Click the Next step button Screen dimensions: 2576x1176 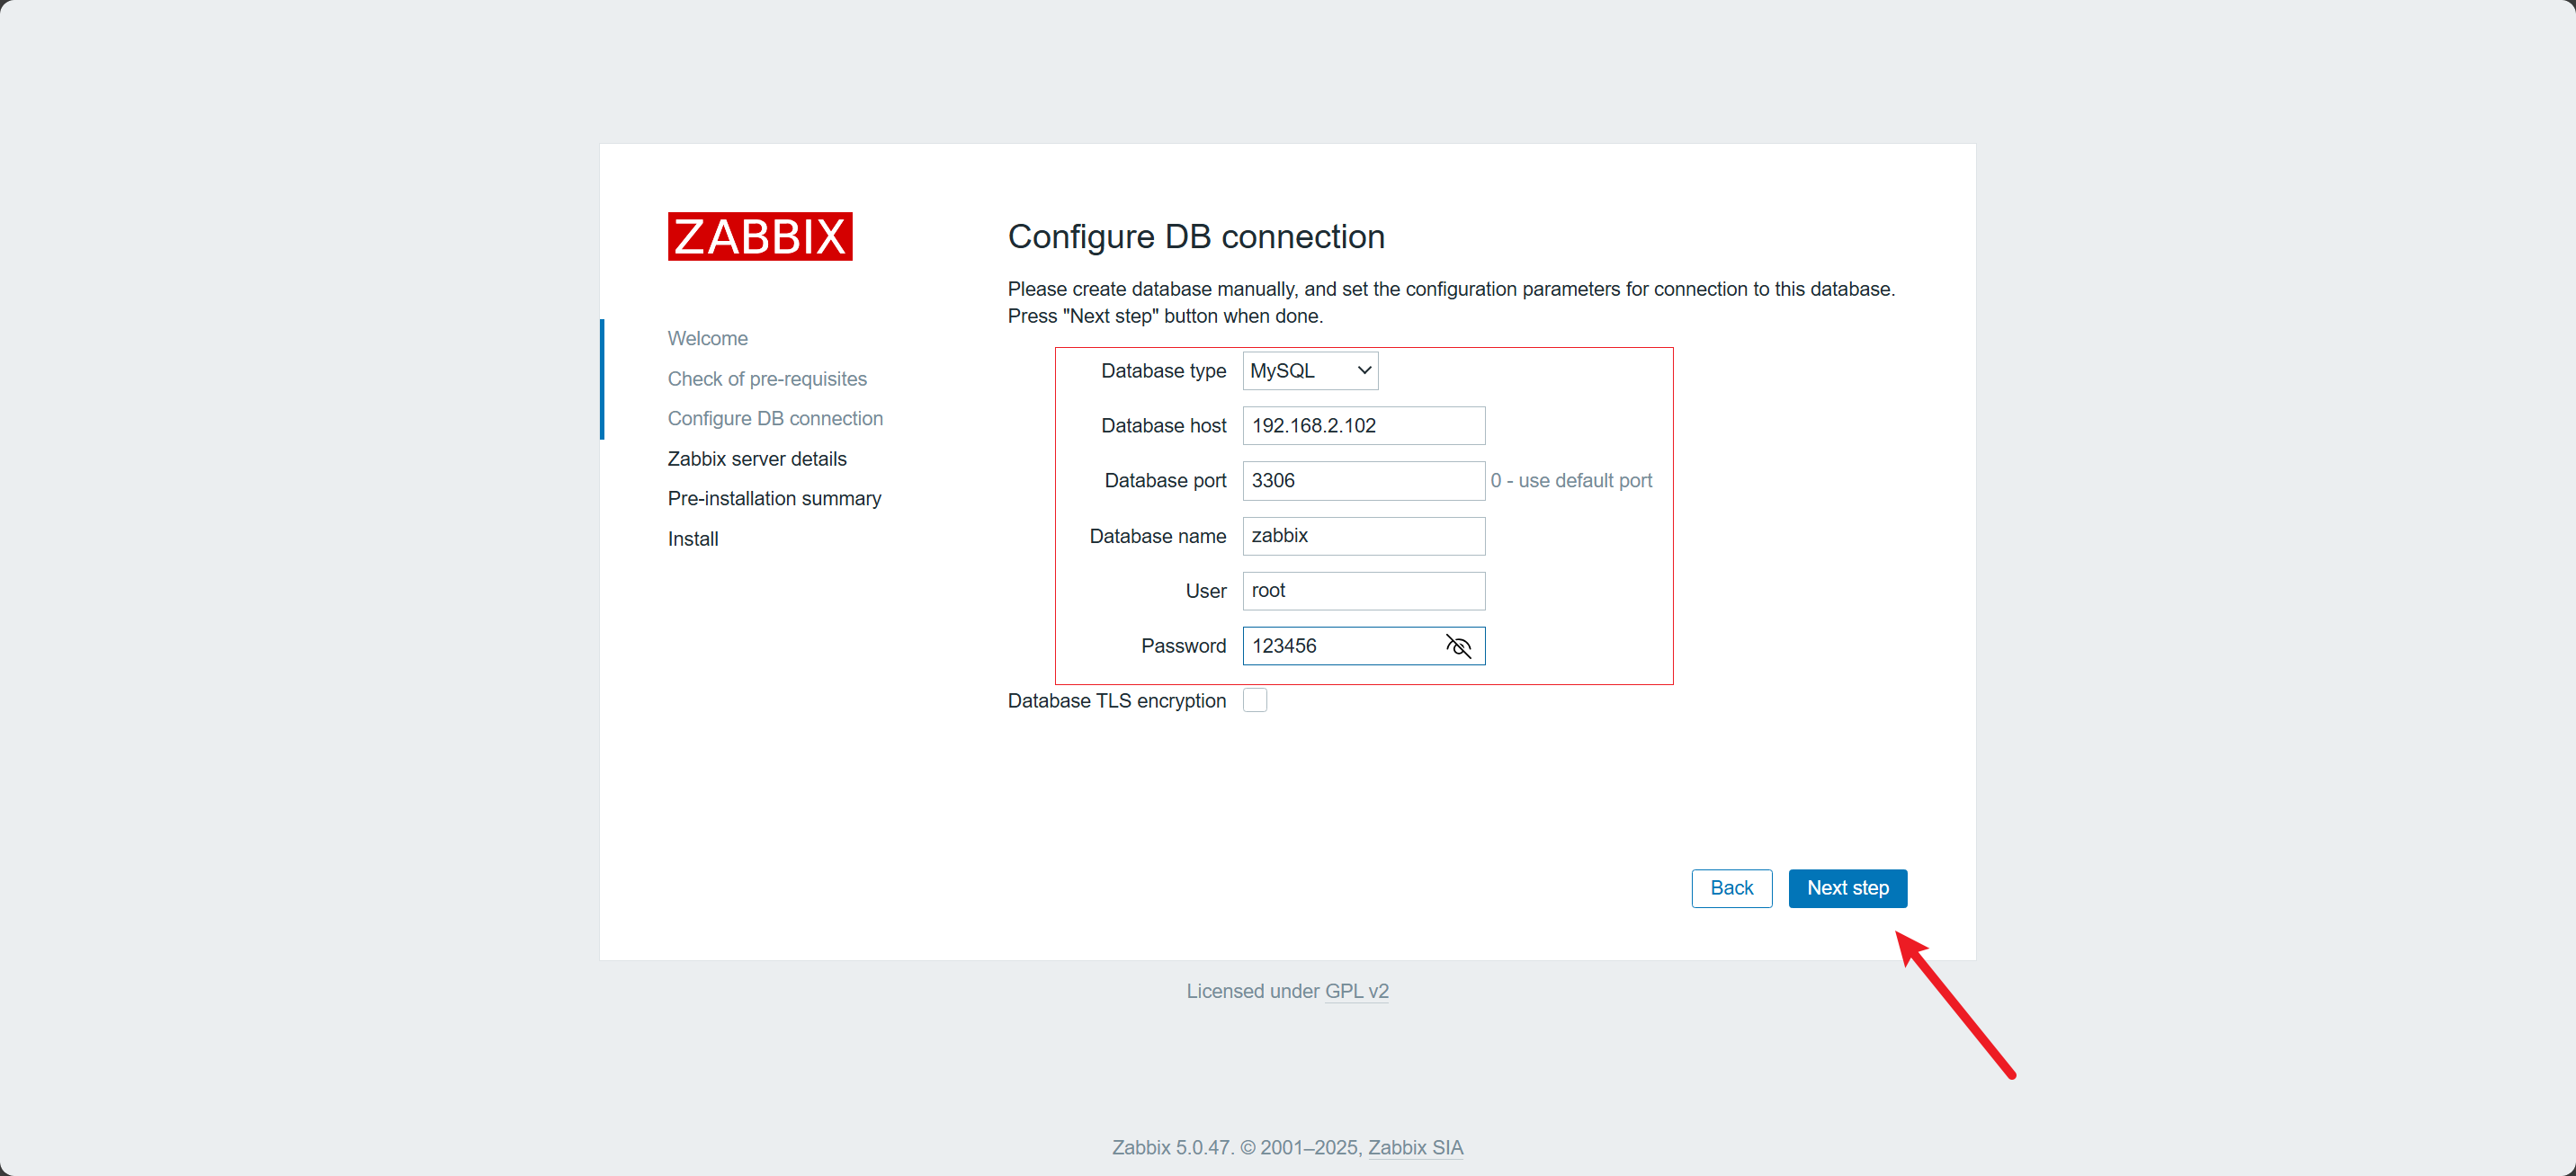pyautogui.click(x=1847, y=888)
